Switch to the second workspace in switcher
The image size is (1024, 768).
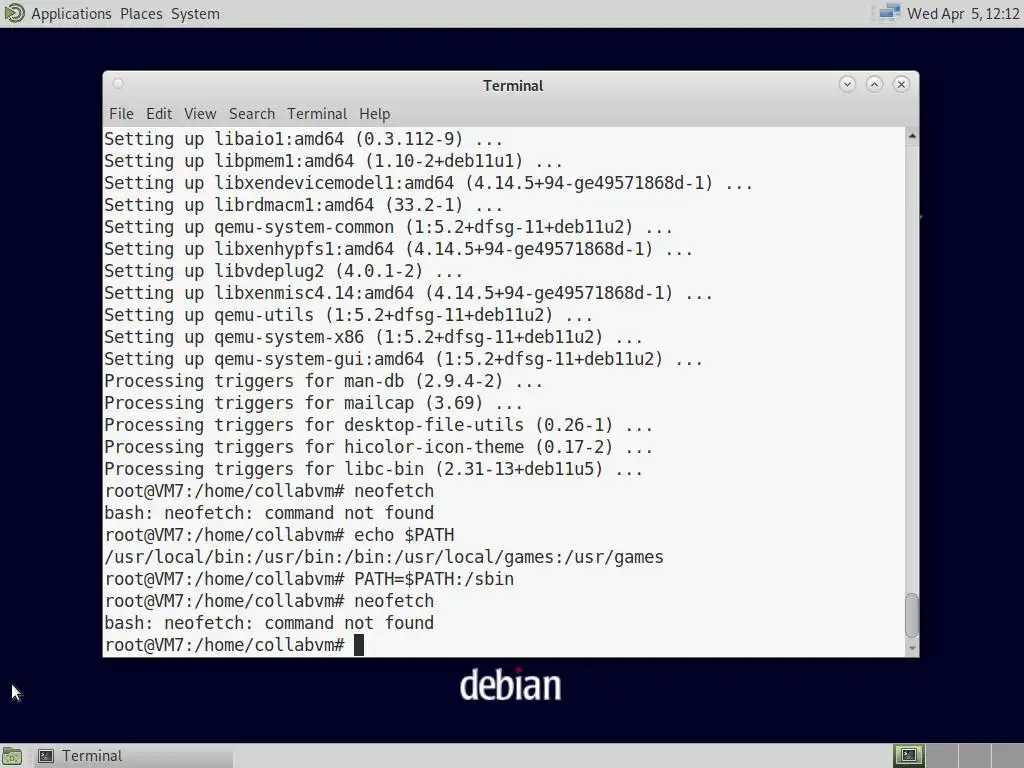click(941, 756)
